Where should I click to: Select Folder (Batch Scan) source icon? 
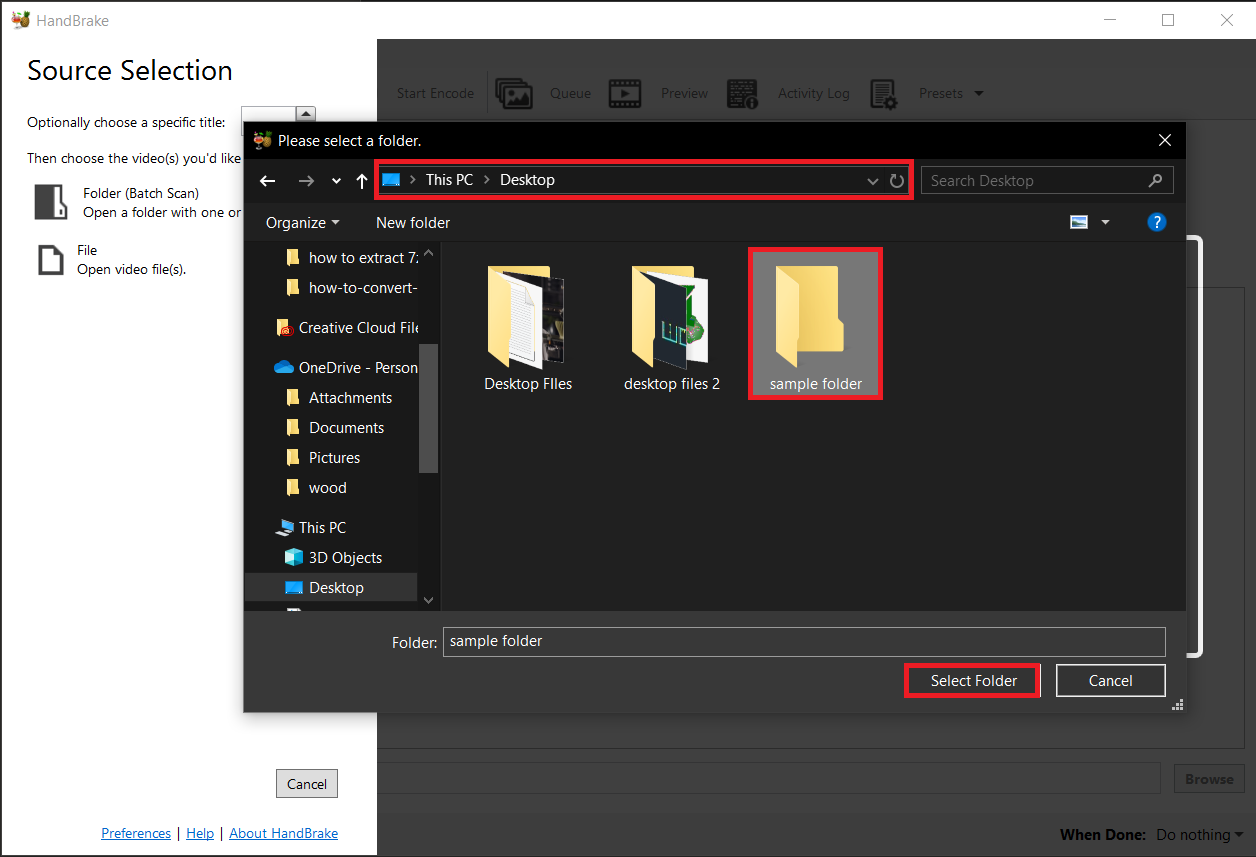pyautogui.click(x=51, y=201)
